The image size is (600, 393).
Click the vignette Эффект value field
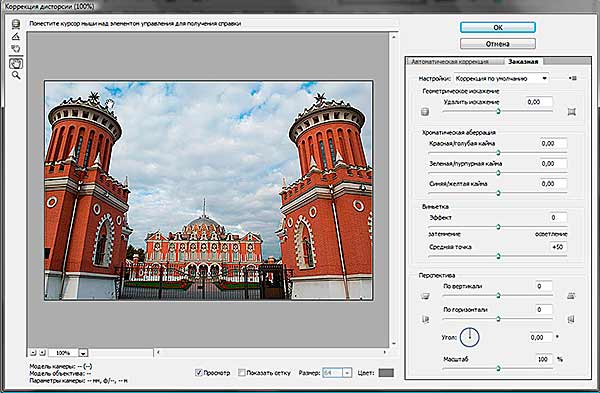point(558,217)
